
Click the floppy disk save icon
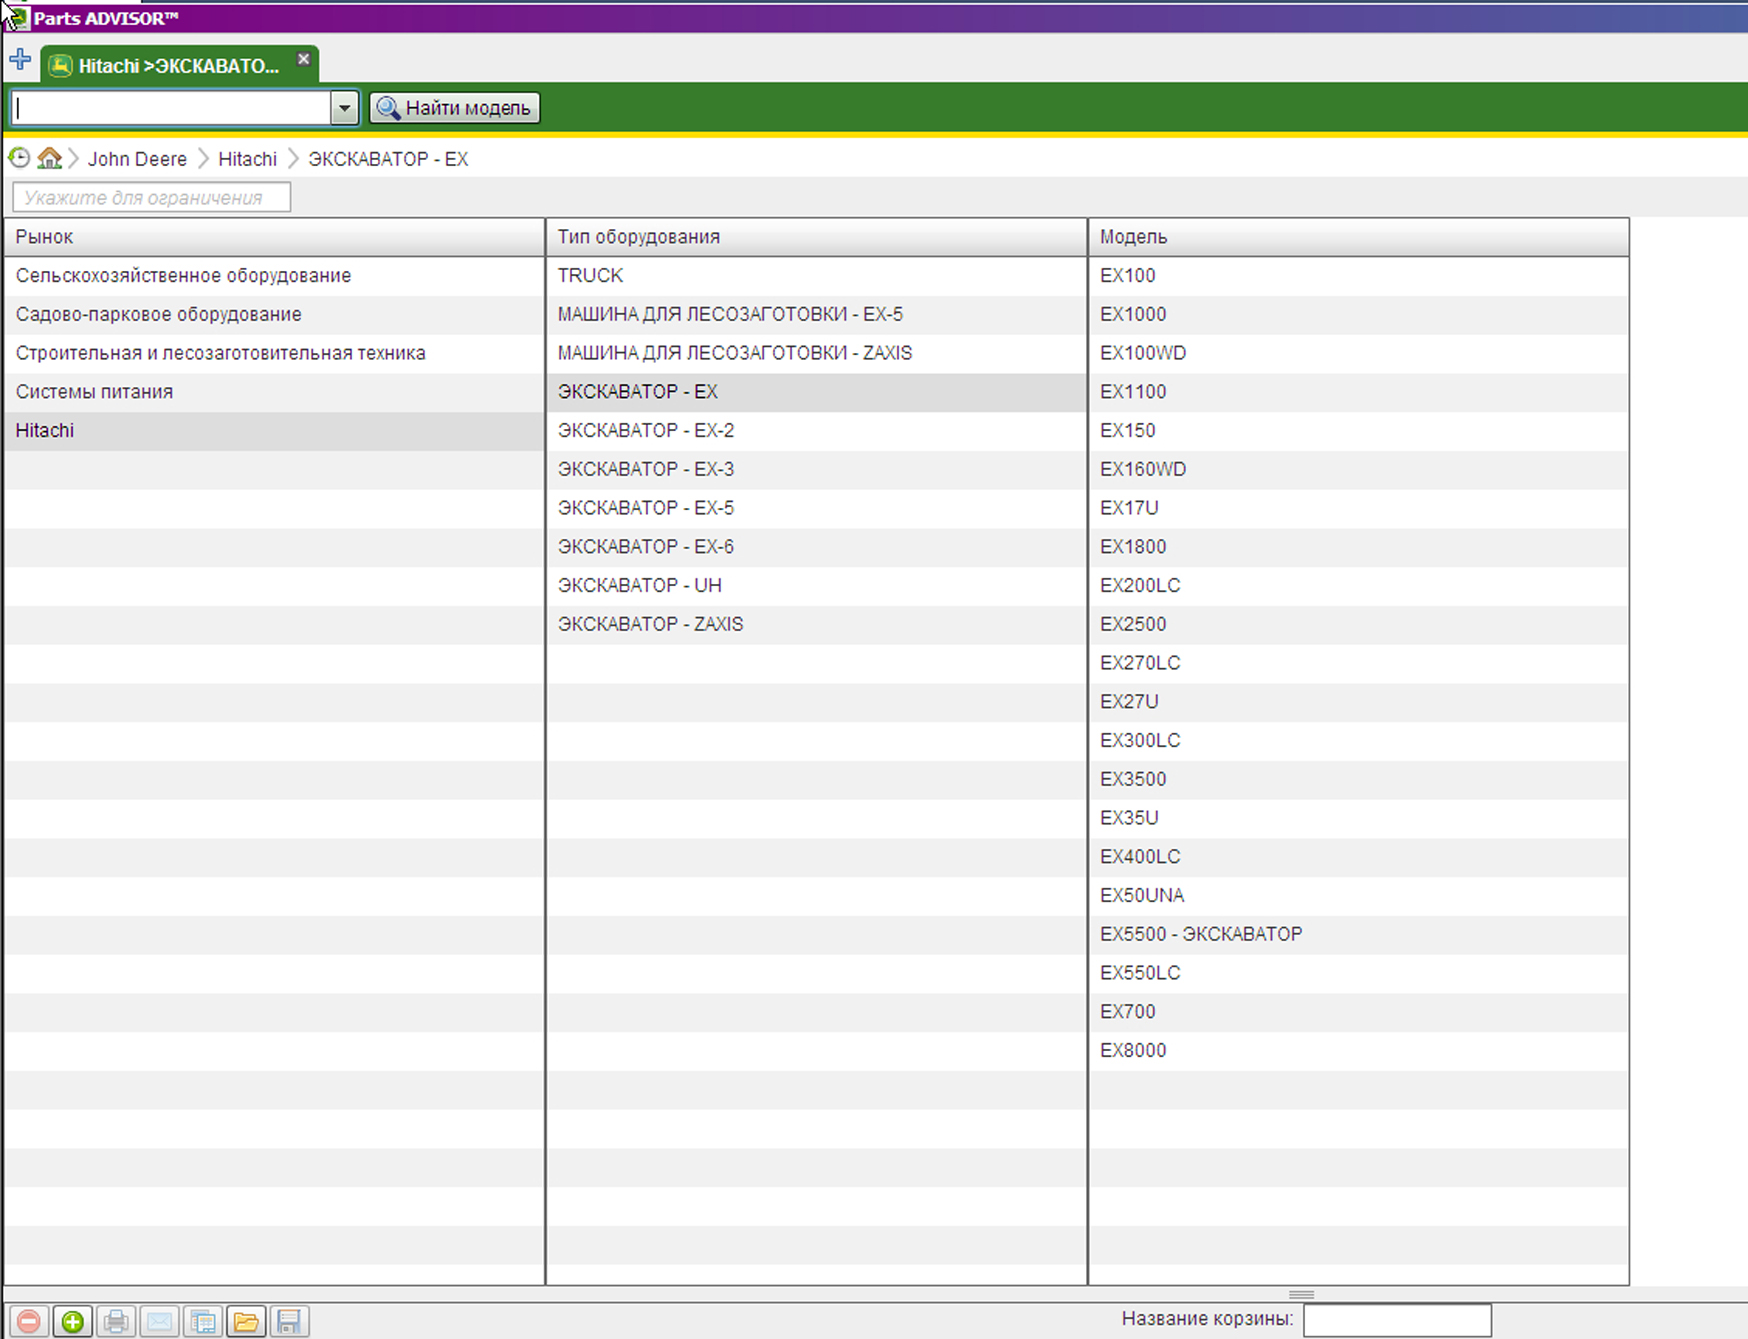[x=289, y=1321]
